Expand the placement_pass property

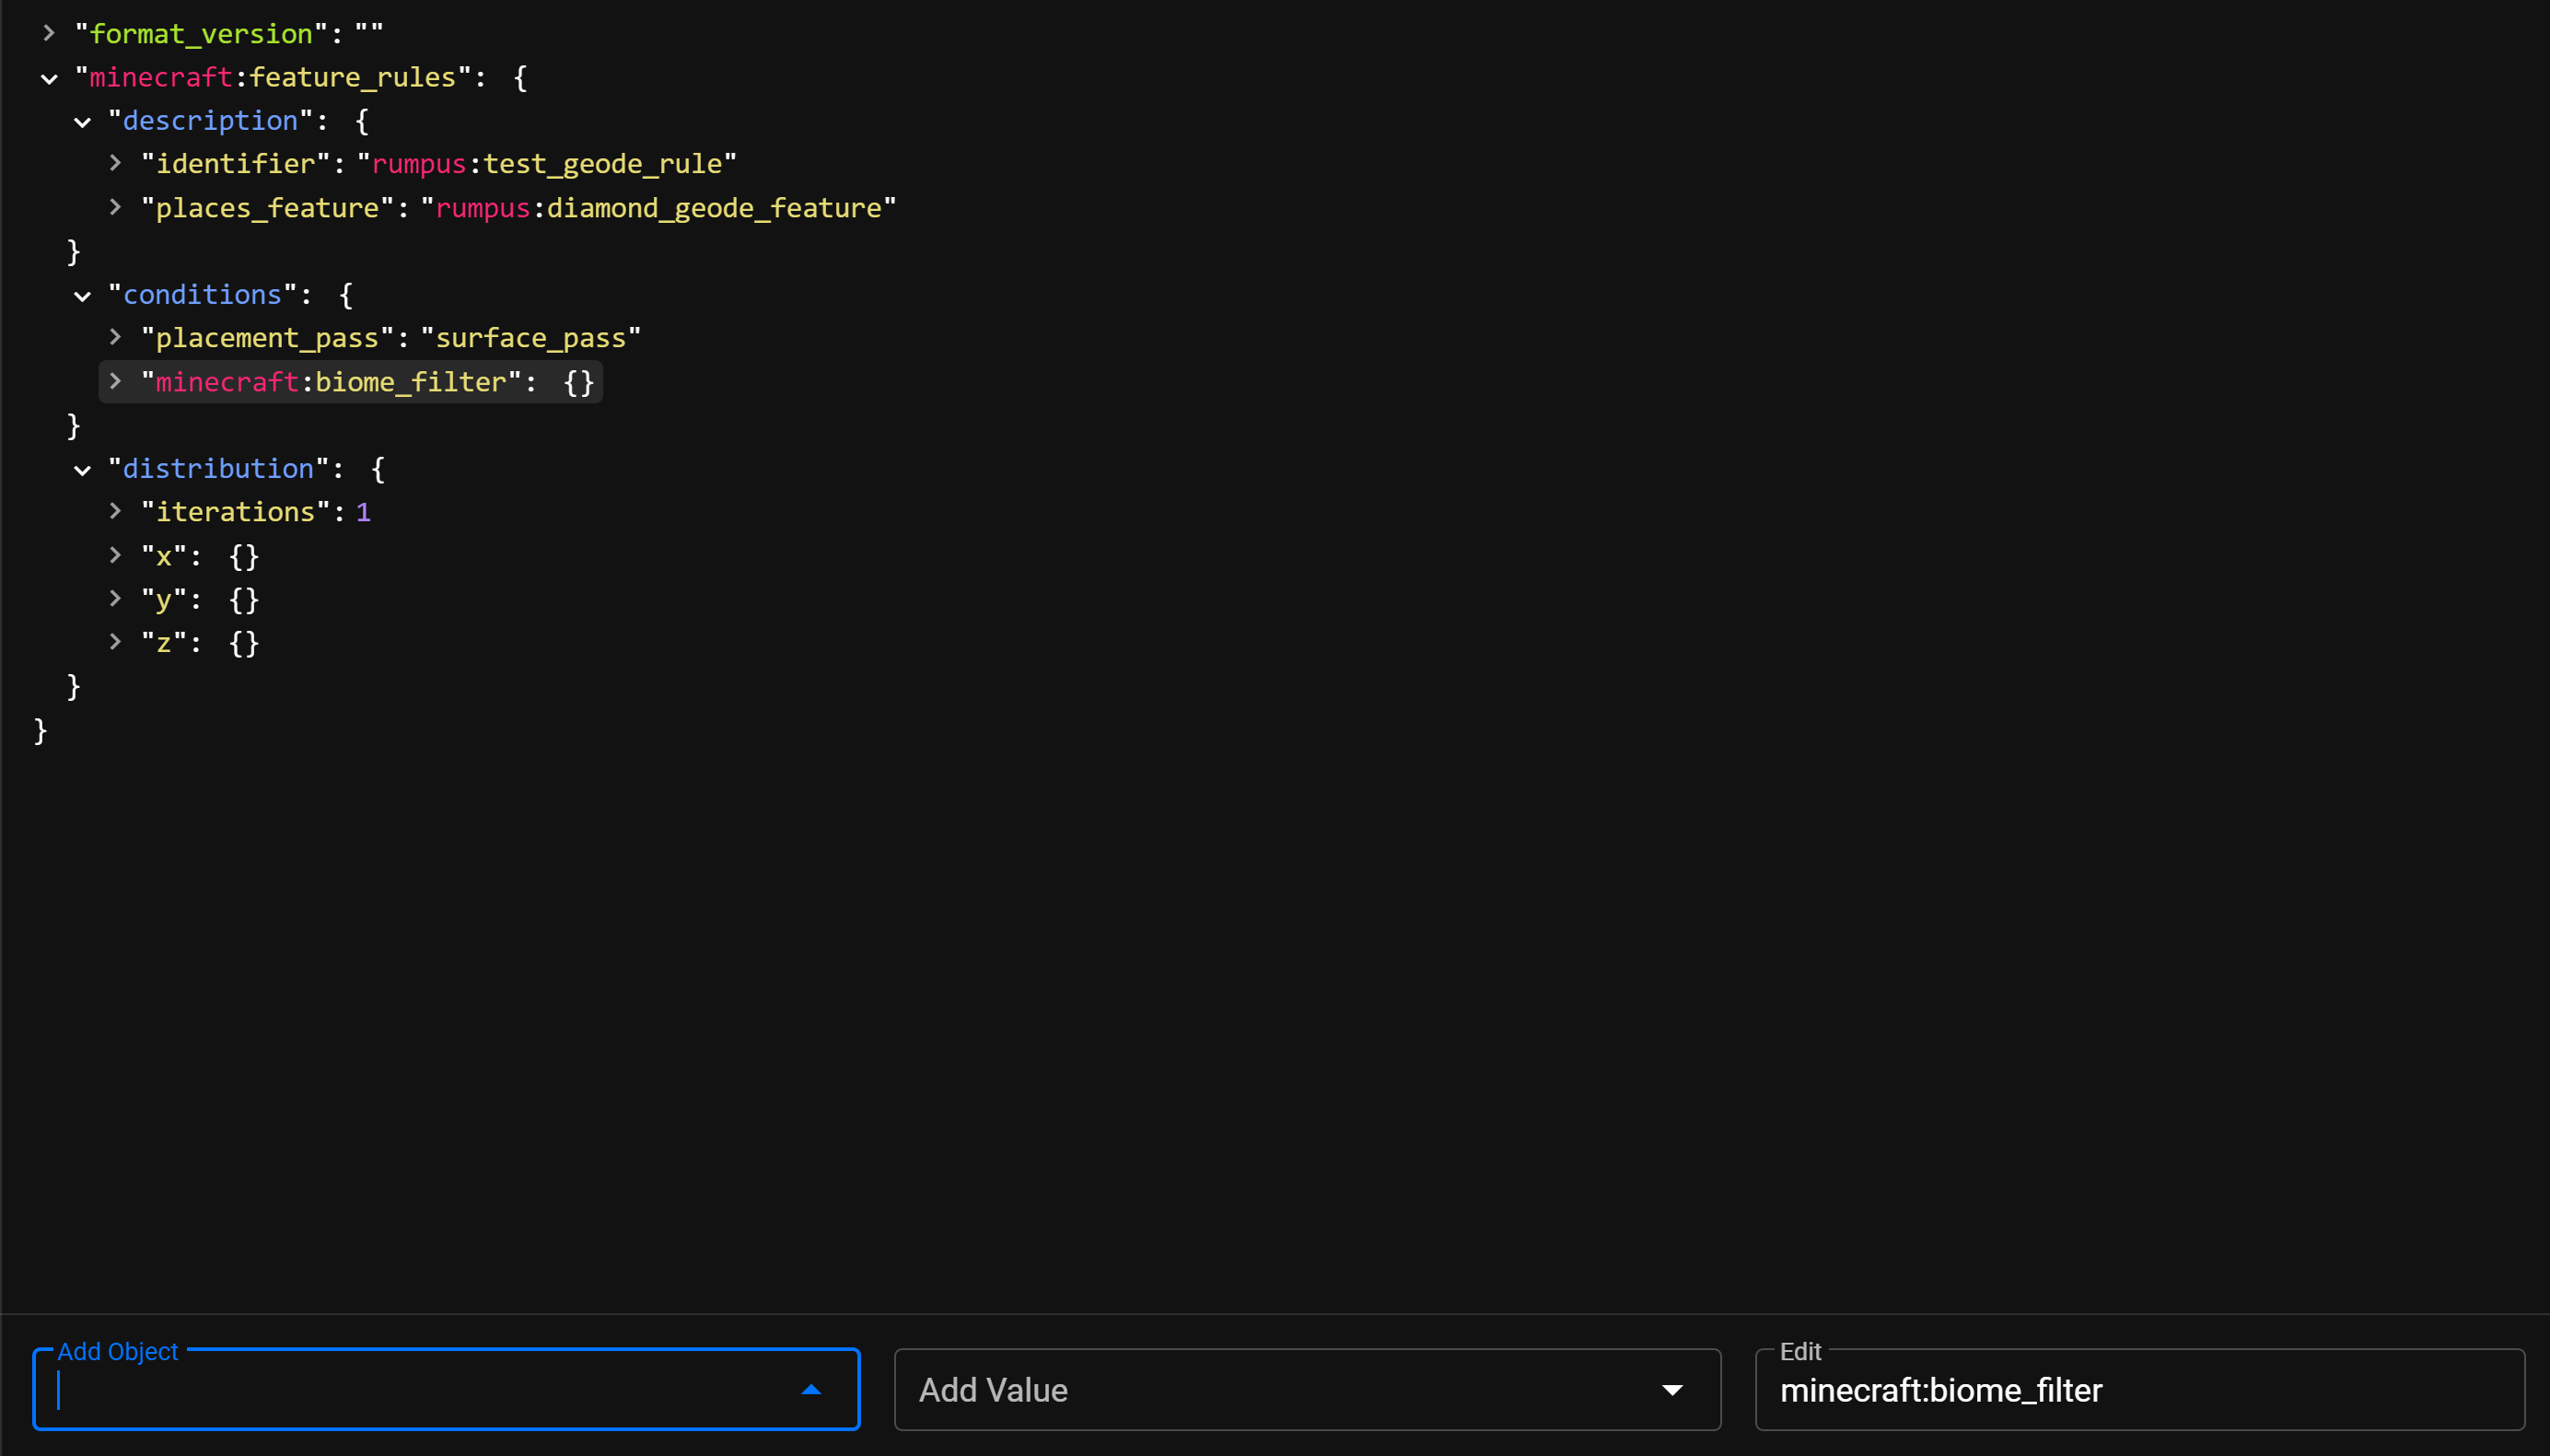tap(117, 337)
